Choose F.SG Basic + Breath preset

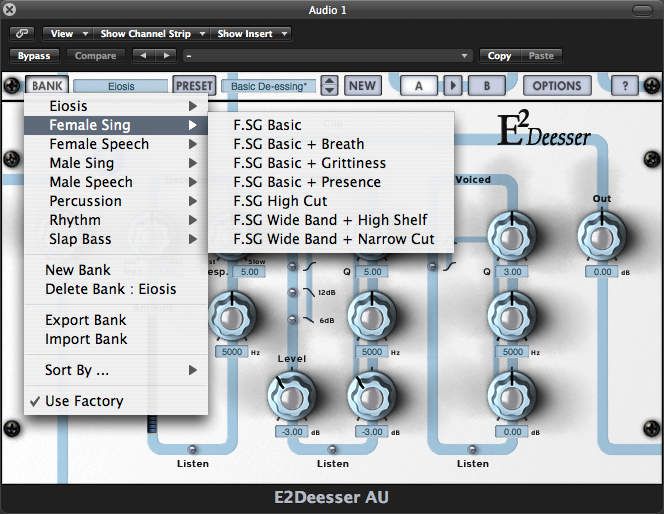click(331, 144)
